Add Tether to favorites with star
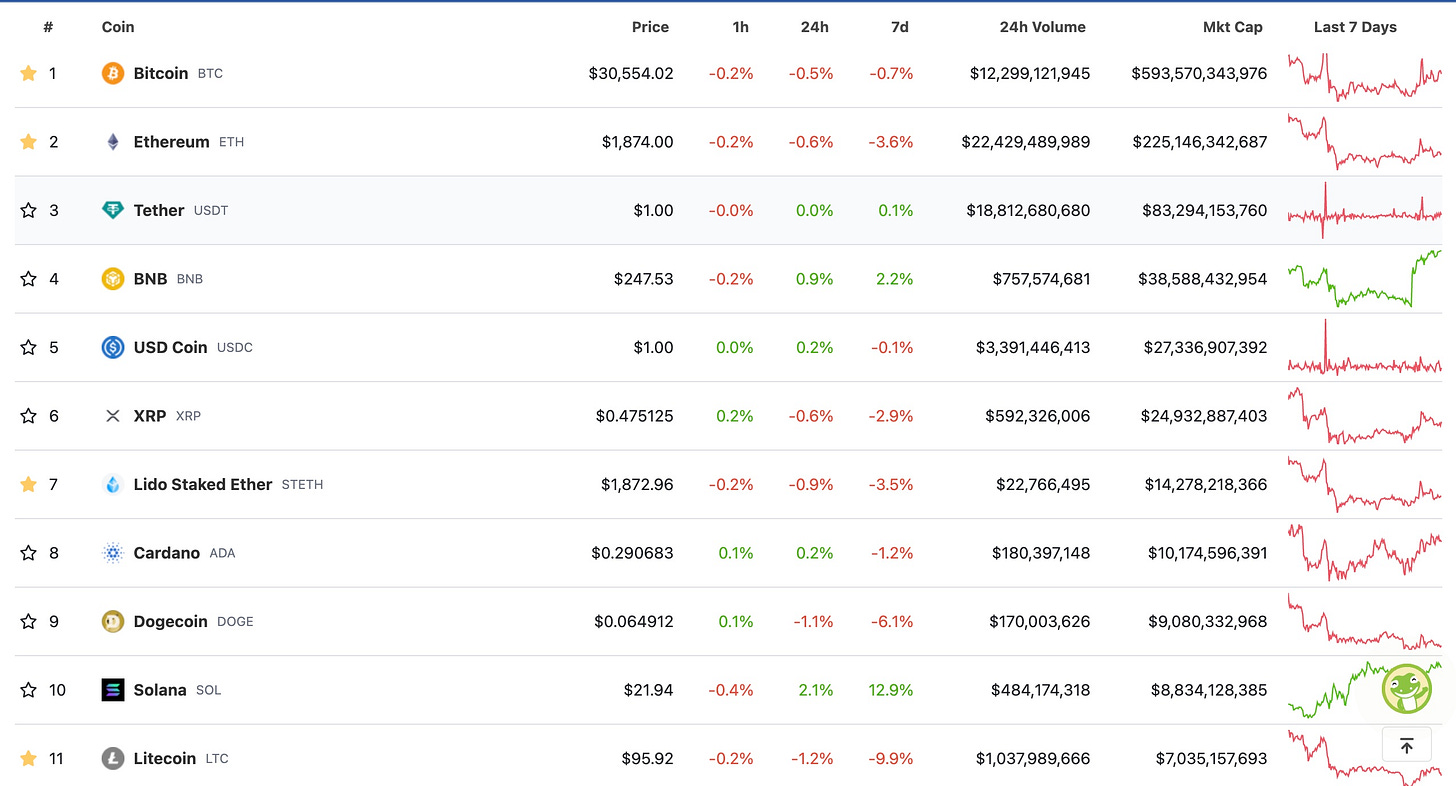The height and width of the screenshot is (786, 1456). tap(28, 210)
